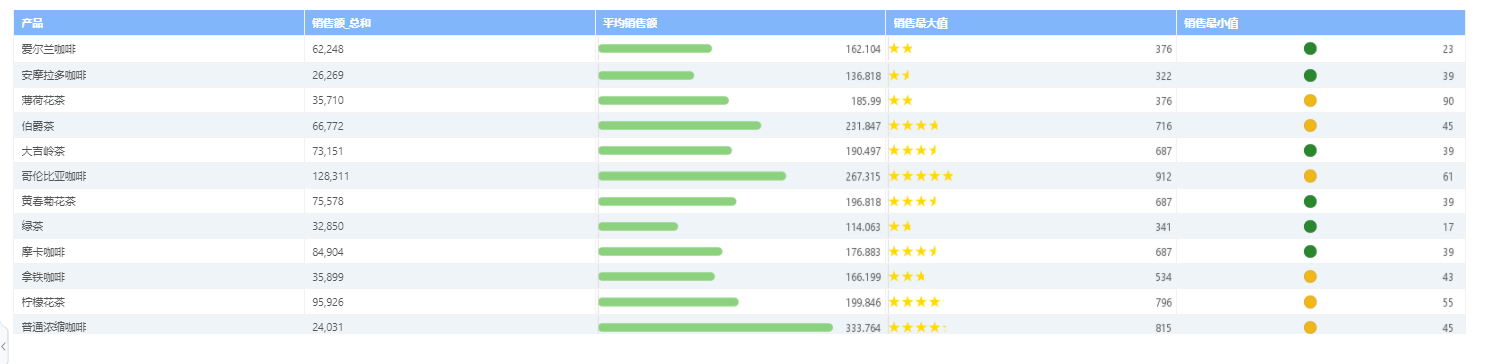Click the 安摩拉多咖啡 product name
Screen dimensions: 1511x364
[54, 75]
